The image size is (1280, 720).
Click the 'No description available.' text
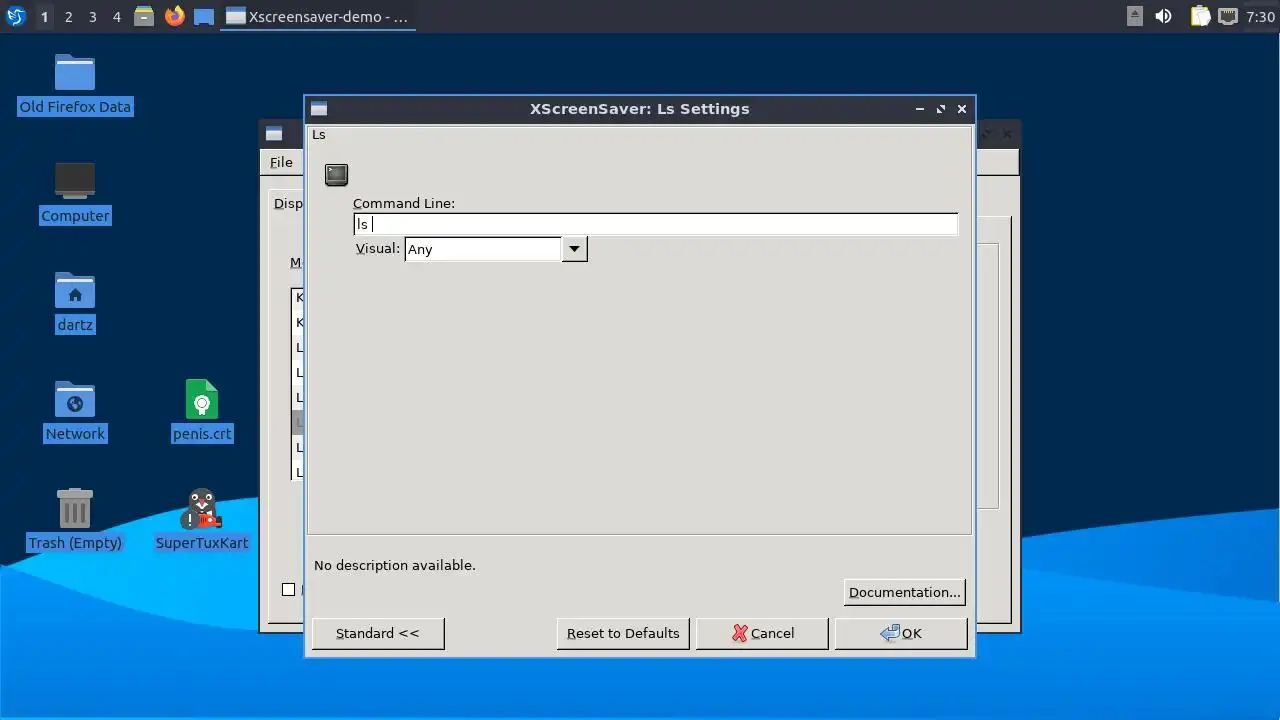(395, 565)
